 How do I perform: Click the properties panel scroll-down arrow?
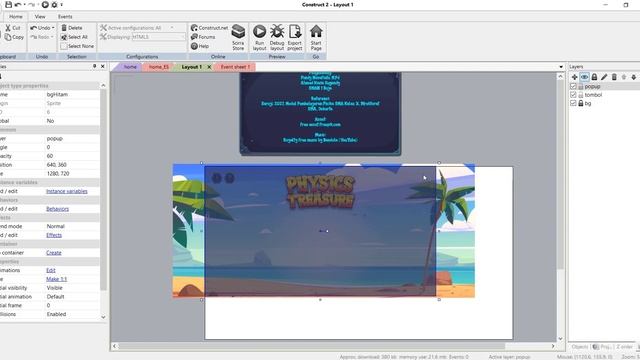click(103, 317)
